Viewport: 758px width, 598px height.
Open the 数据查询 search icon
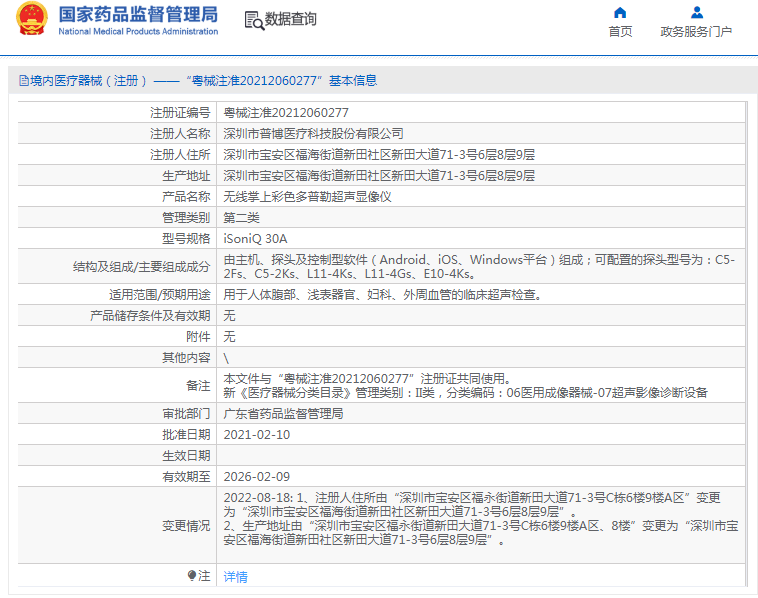click(254, 20)
